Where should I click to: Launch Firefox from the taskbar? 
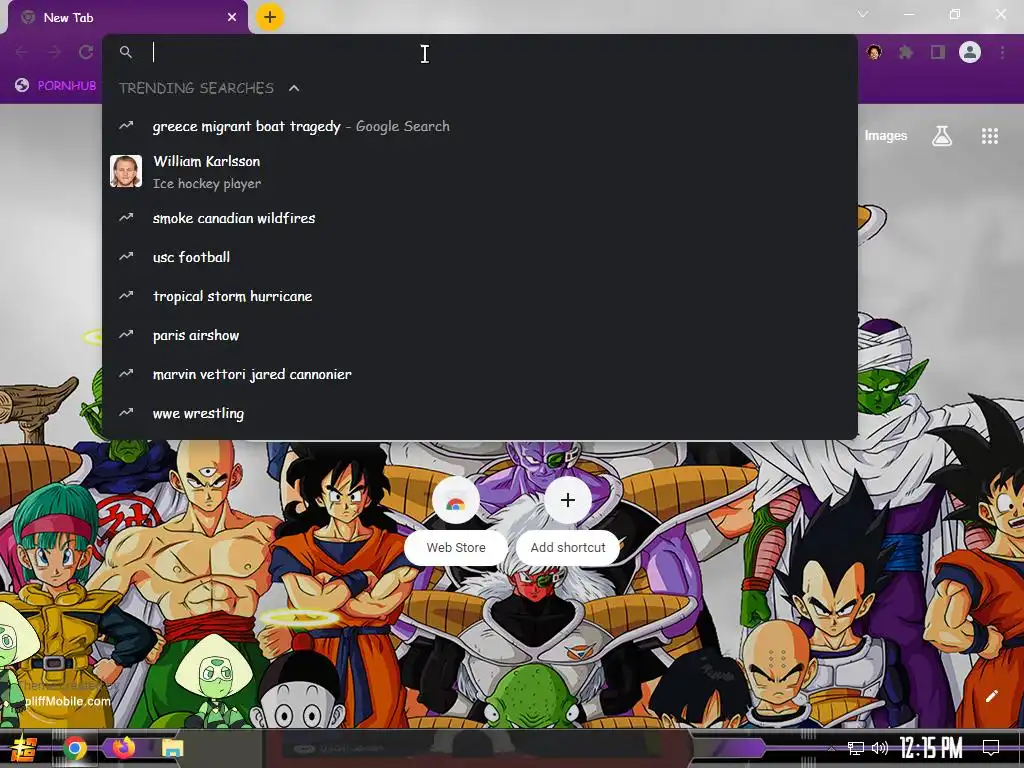click(123, 747)
